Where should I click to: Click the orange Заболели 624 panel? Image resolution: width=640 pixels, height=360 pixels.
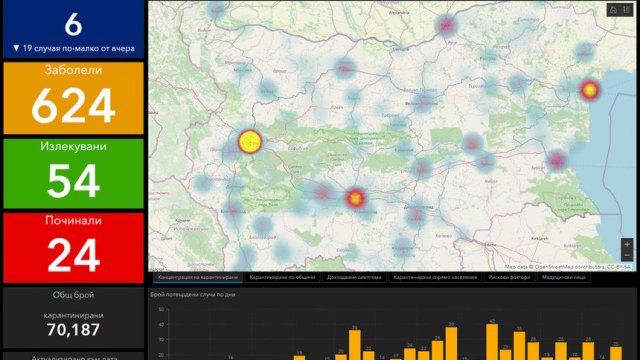pos(73,98)
